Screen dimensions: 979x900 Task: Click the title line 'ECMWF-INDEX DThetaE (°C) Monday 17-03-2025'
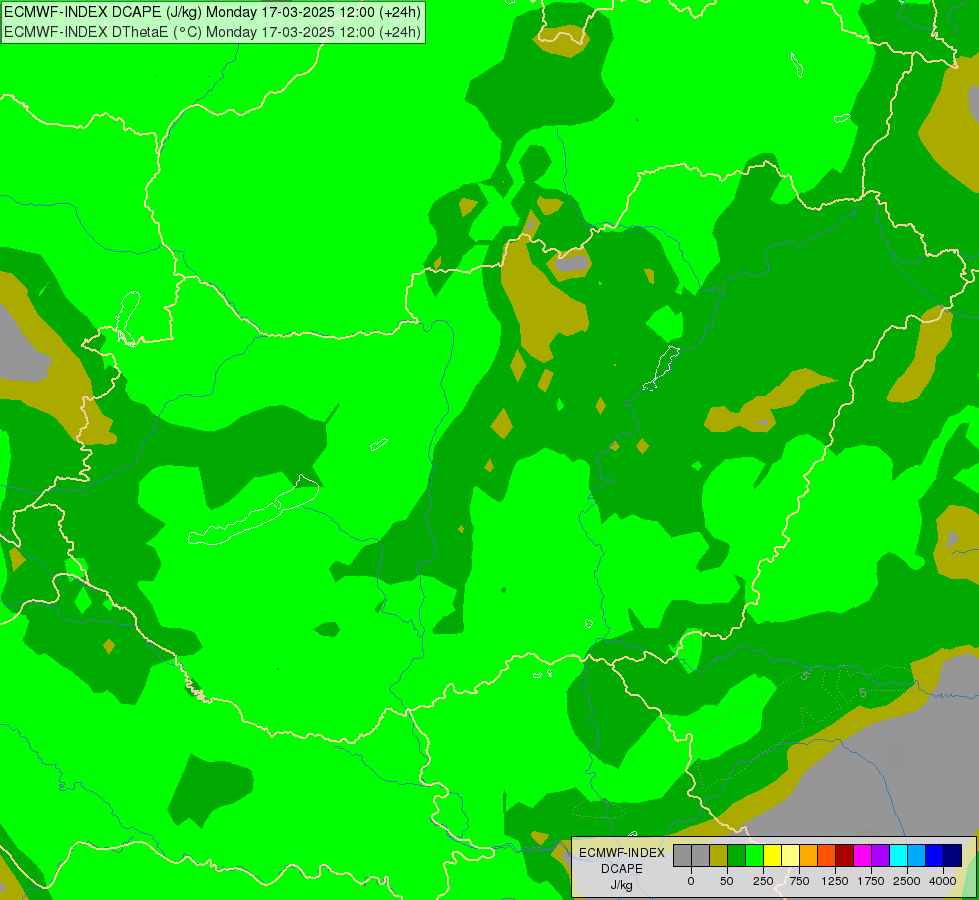click(212, 32)
